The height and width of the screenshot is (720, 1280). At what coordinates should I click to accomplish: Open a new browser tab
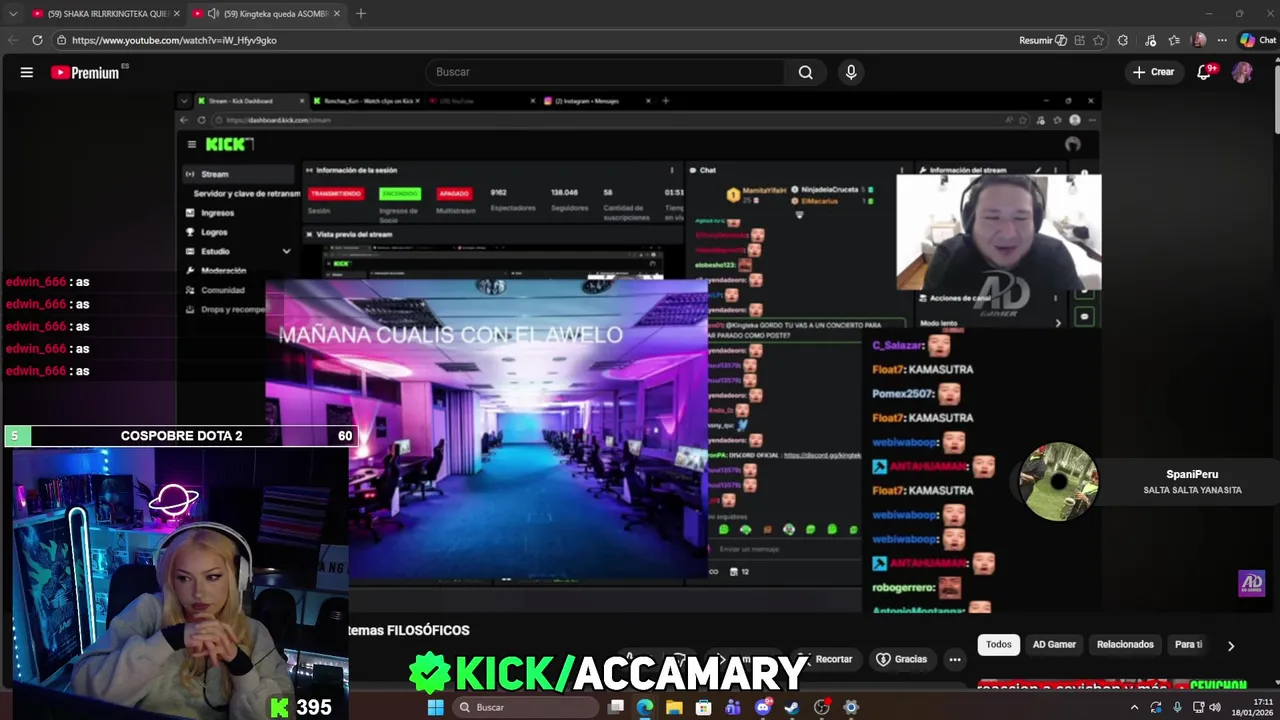[361, 14]
